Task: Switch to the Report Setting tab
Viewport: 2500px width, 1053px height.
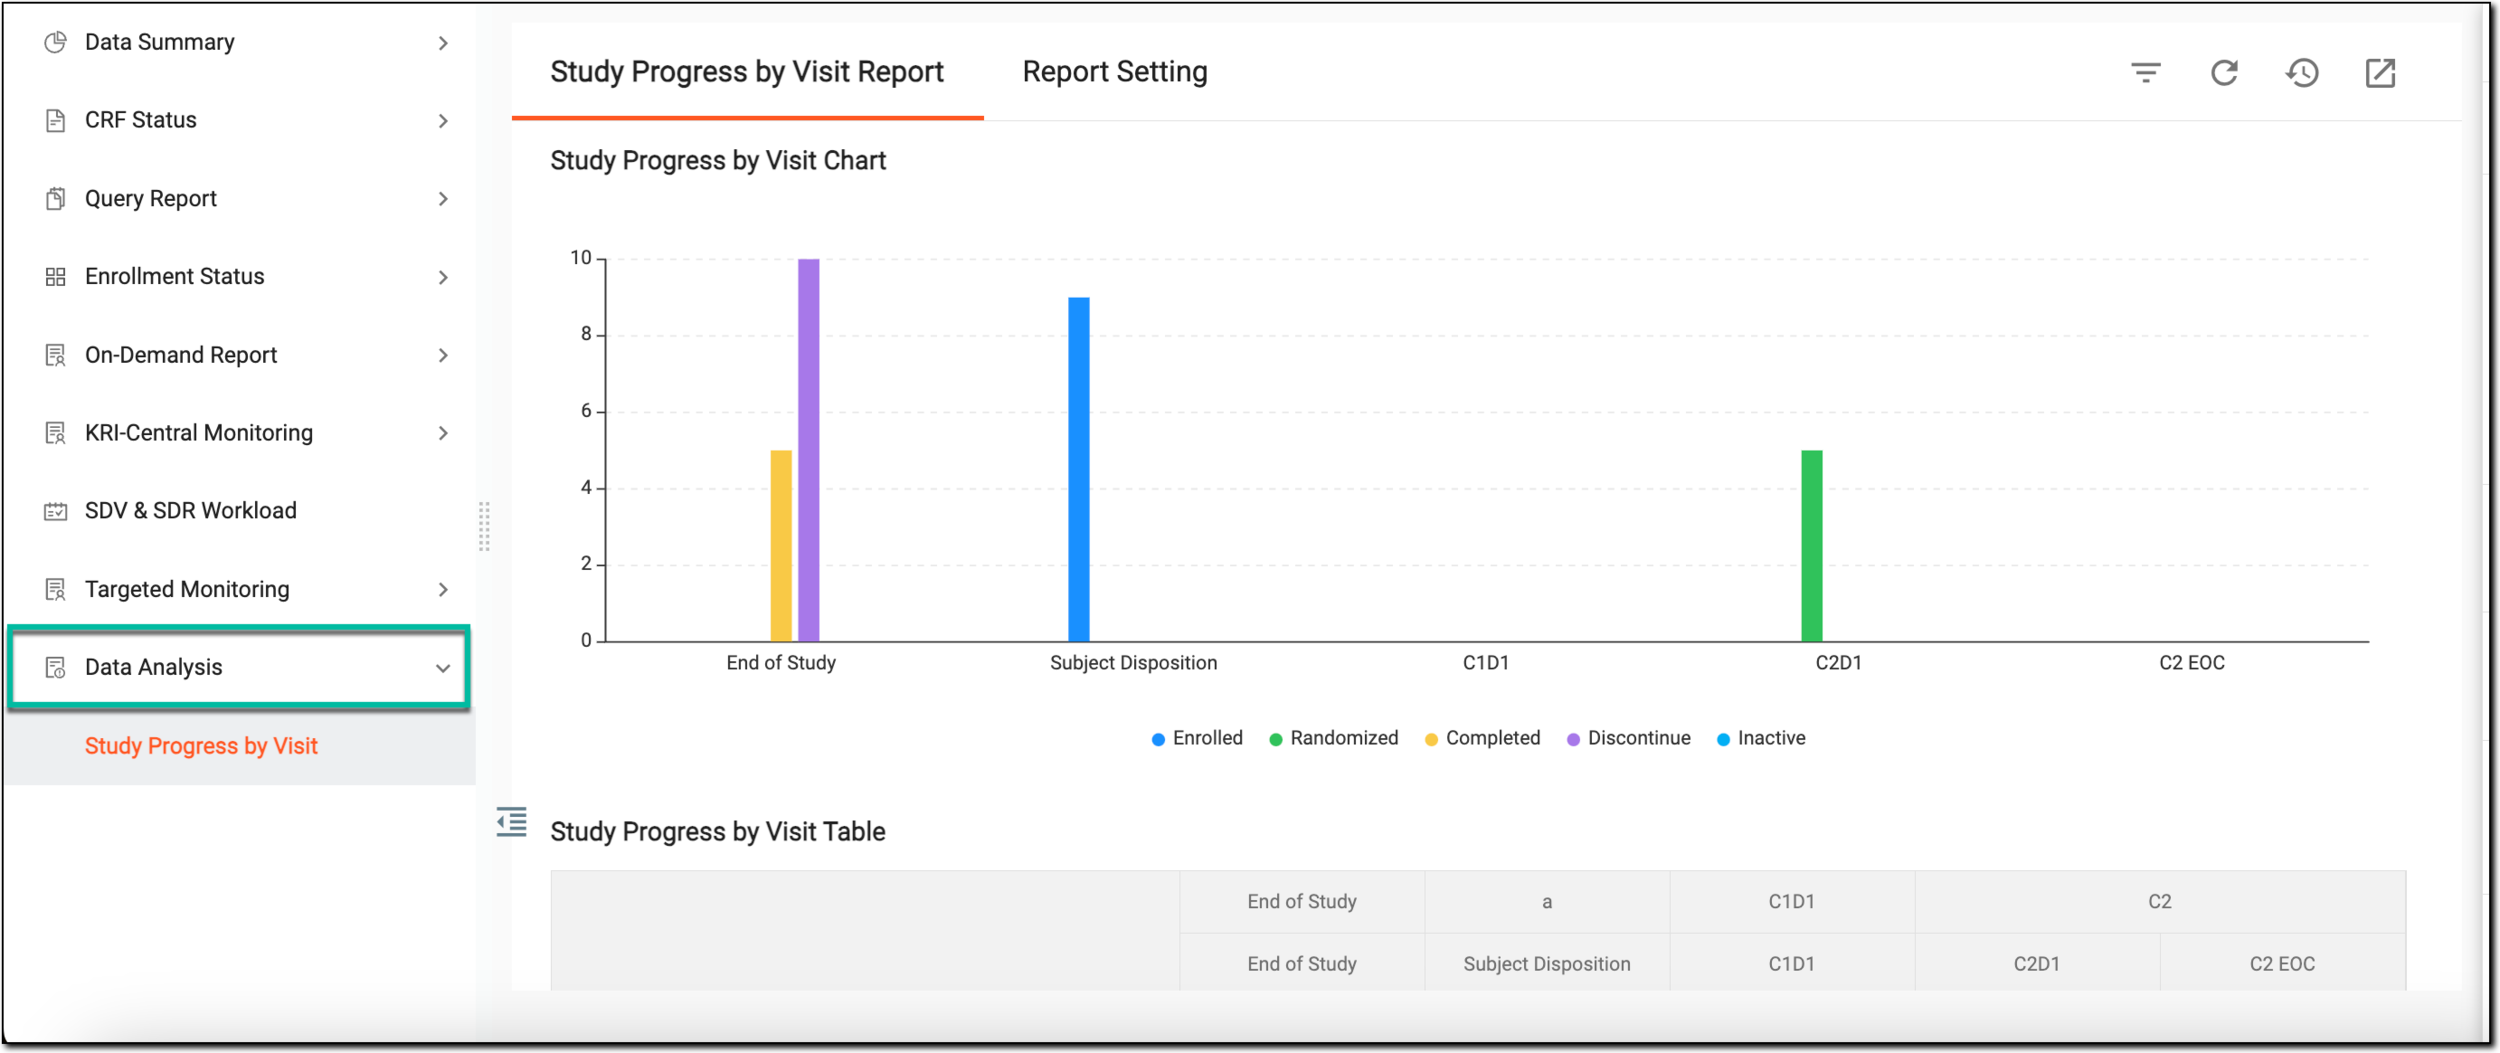Action: click(1115, 72)
